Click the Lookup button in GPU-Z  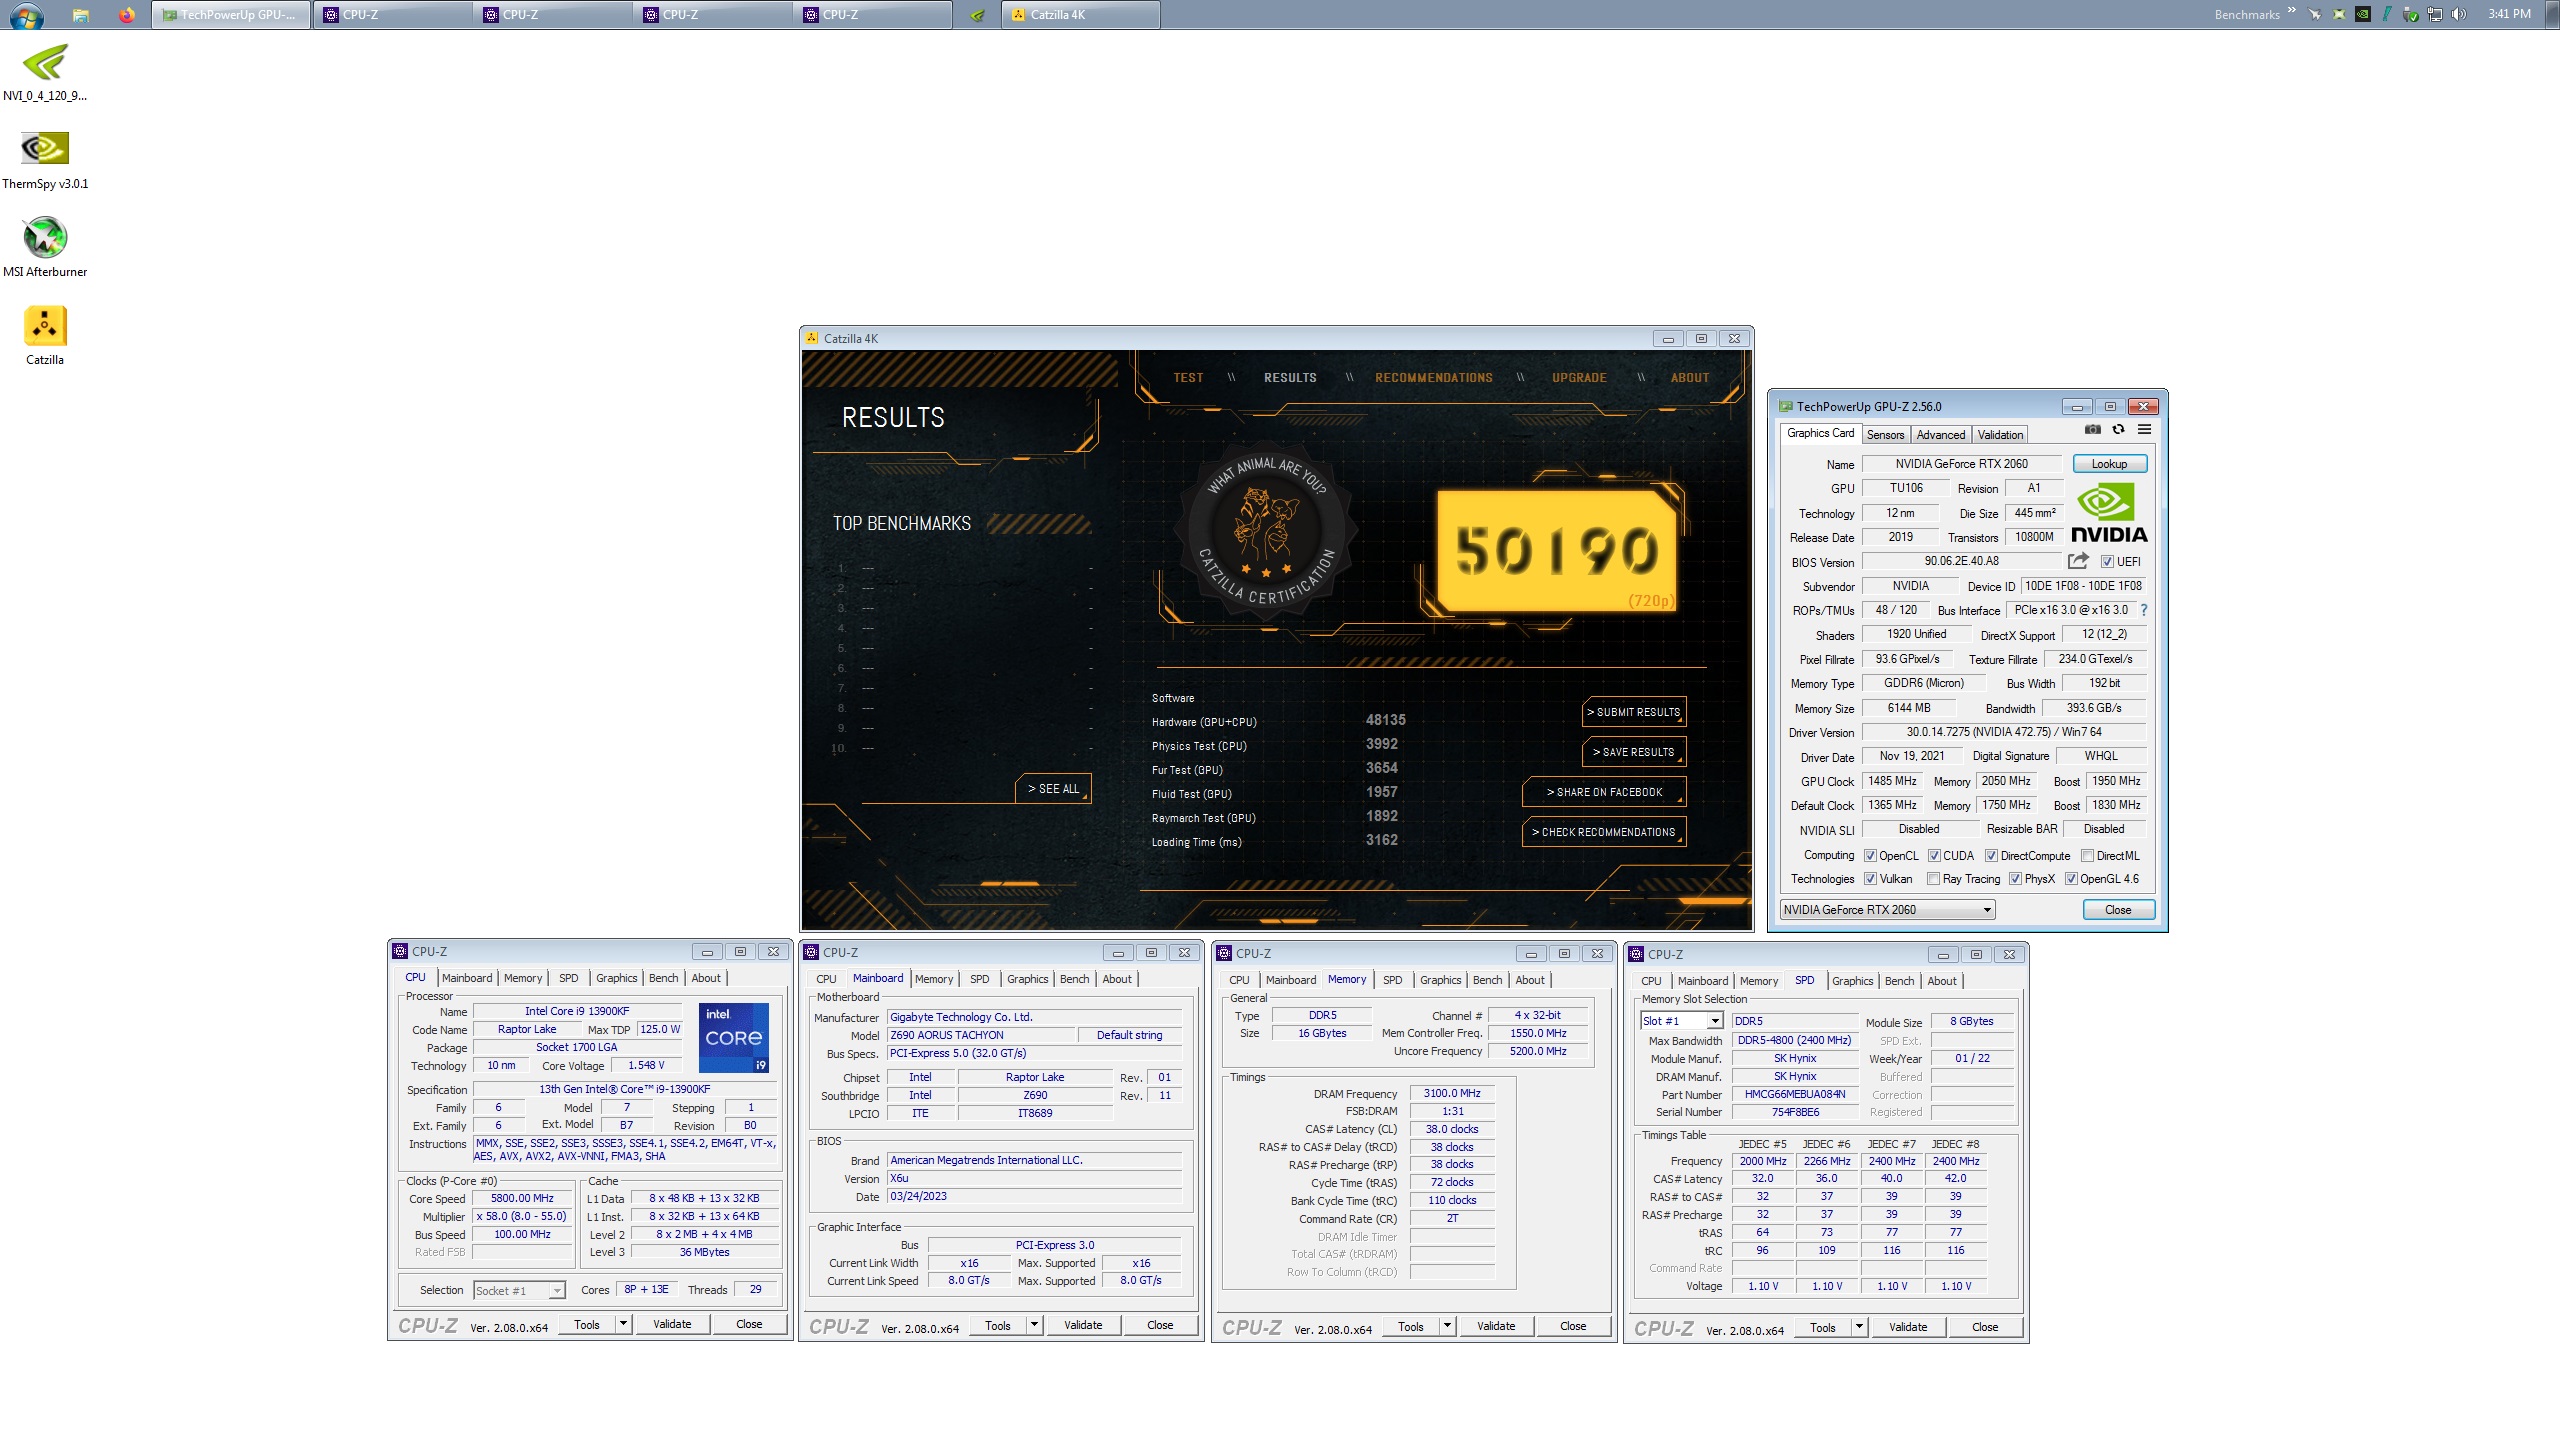pyautogui.click(x=2109, y=464)
